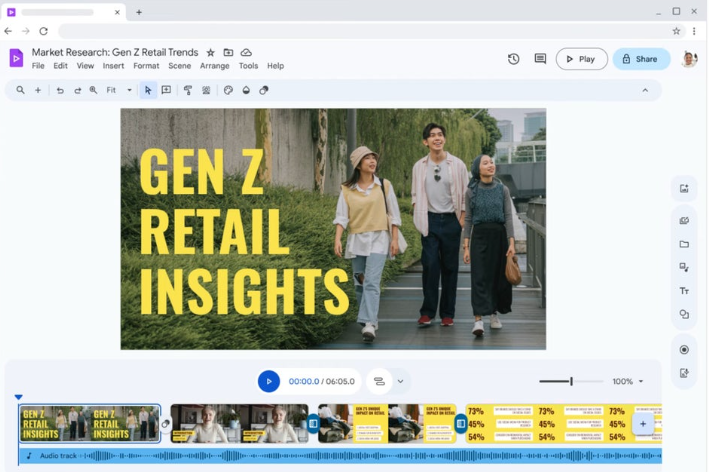The height and width of the screenshot is (472, 709).
Task: Toggle the timeline view mode button
Action: (x=379, y=381)
